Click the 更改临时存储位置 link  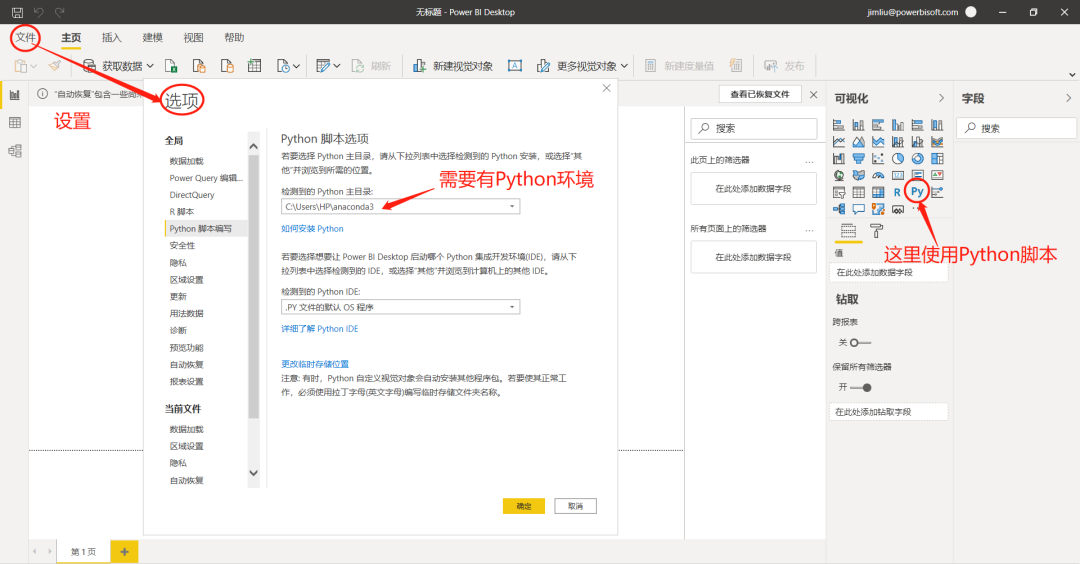pyautogui.click(x=315, y=364)
